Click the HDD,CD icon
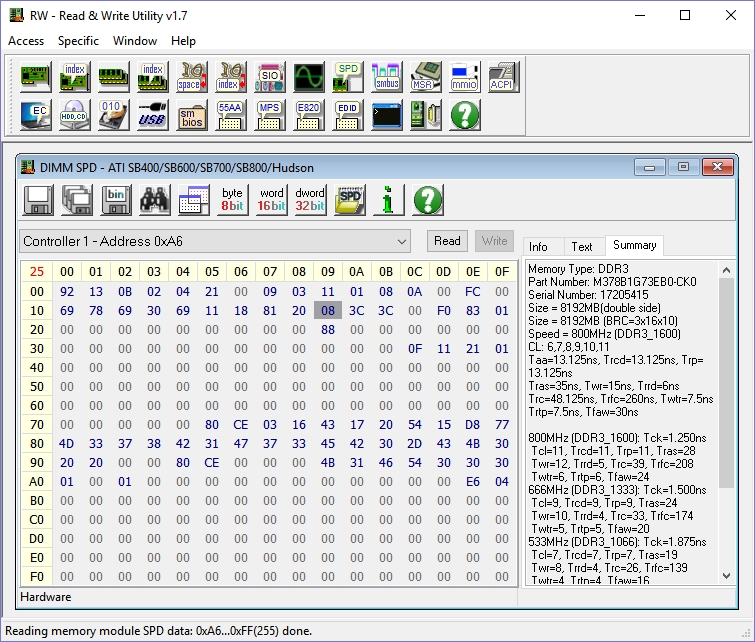Viewport: 755px width, 642px height. click(x=75, y=115)
